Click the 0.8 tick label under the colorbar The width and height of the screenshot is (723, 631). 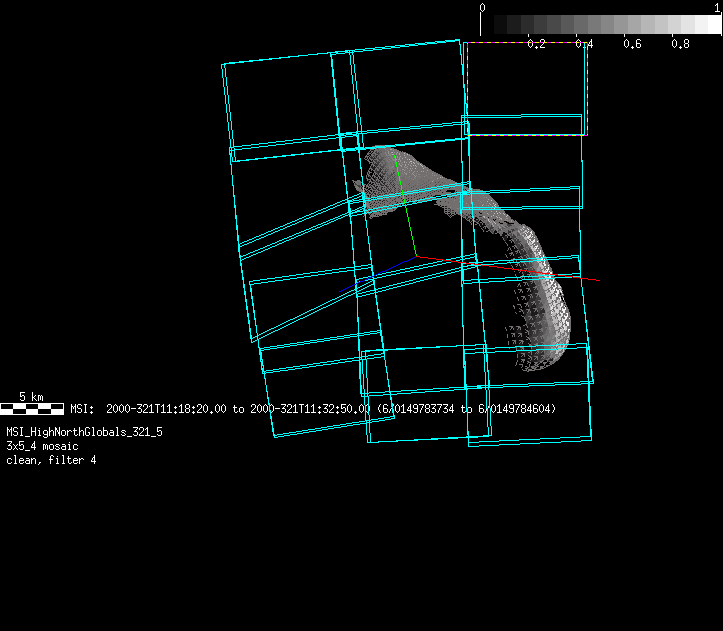(680, 44)
